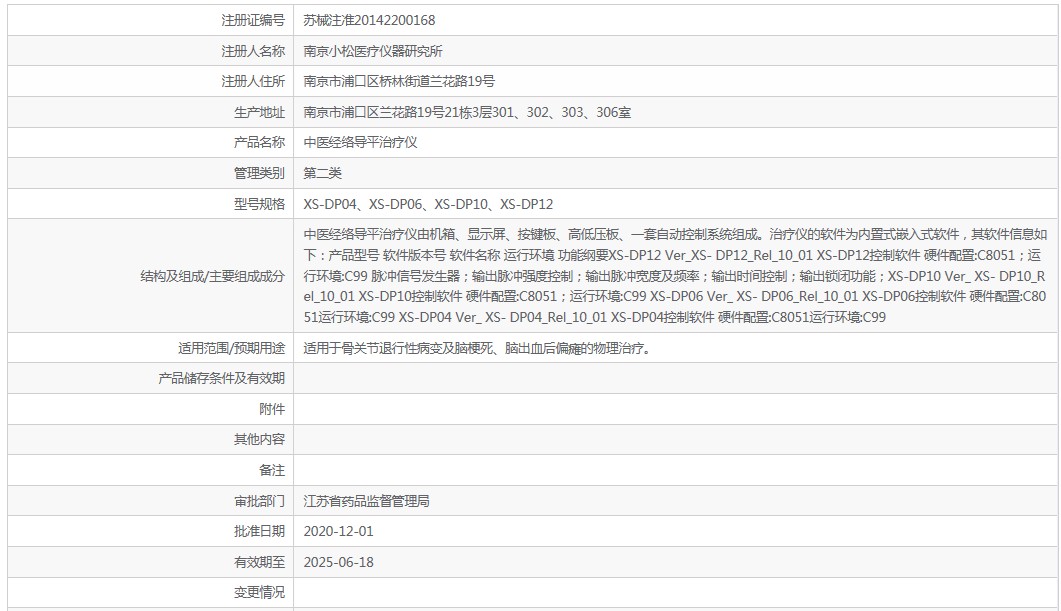1061x611 pixels.
Task: Select category value 第二类
Action: pos(322,173)
